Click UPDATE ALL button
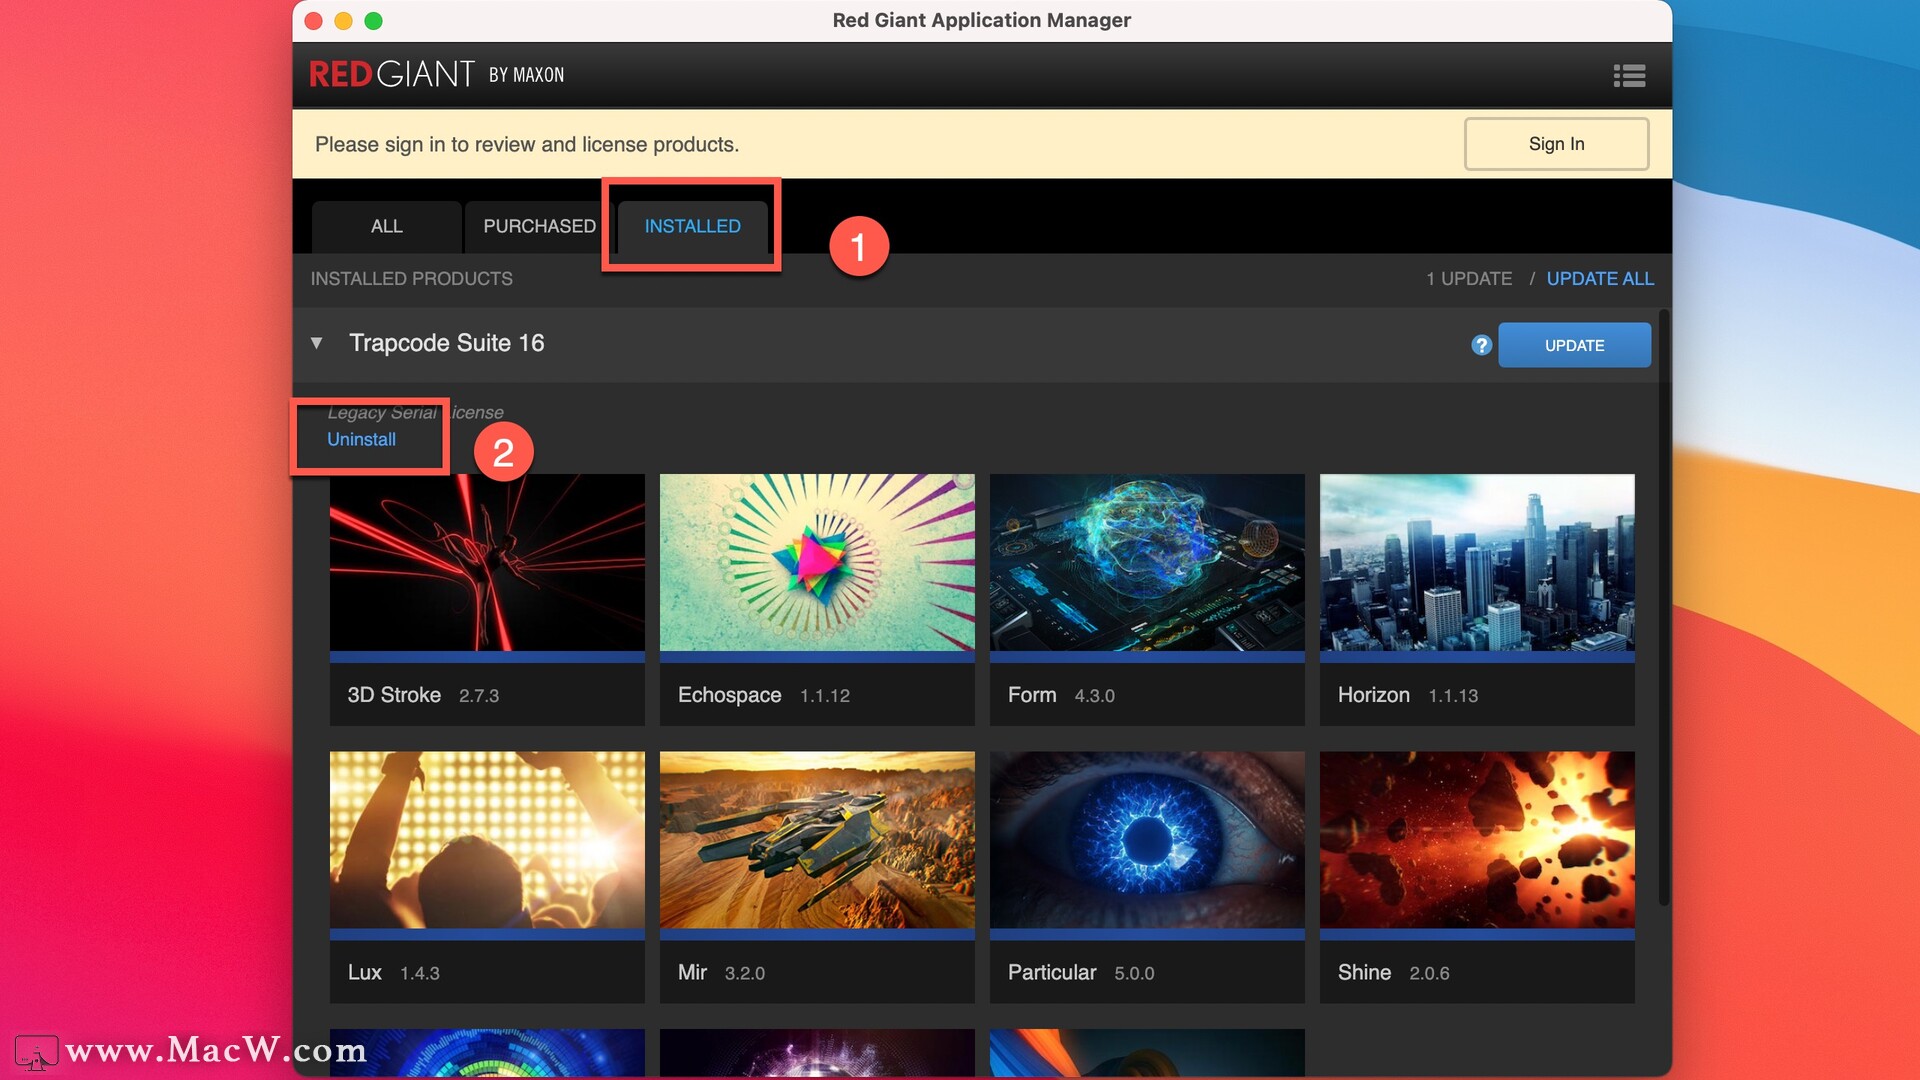 point(1600,277)
